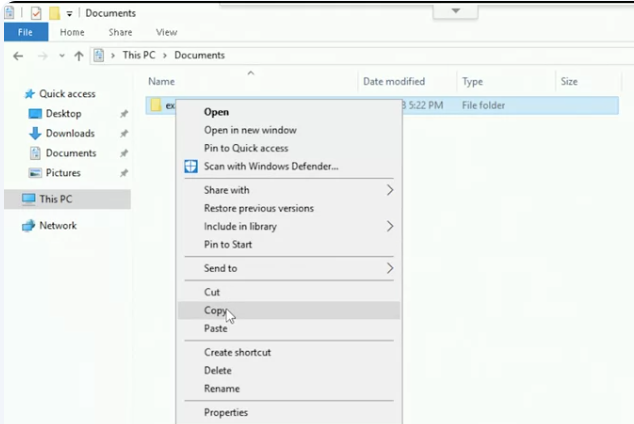Choose Scan with Windows Defender
634x424 pixels.
click(x=271, y=167)
